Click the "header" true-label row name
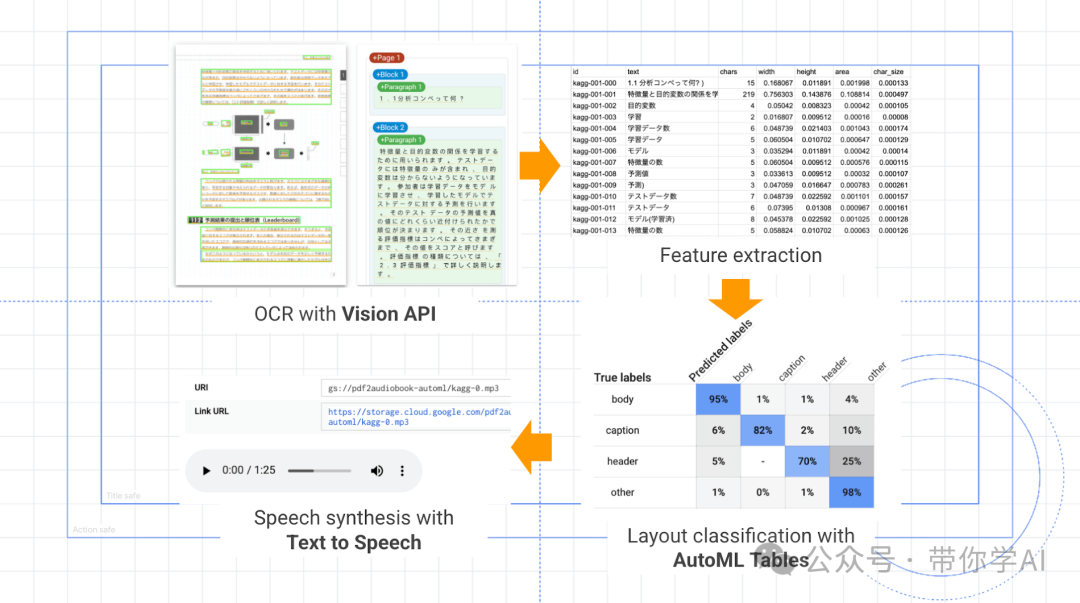 tap(622, 461)
